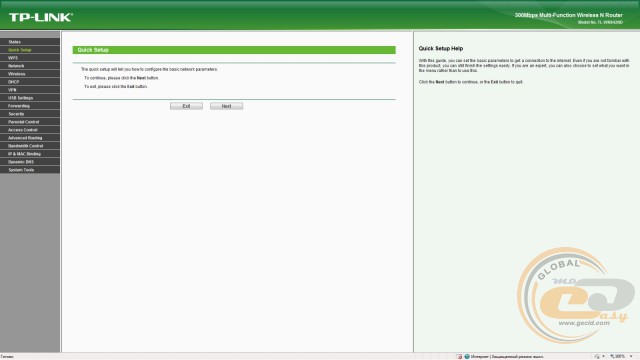Open System Tools menu item
This screenshot has width=640, height=360.
coord(30,170)
